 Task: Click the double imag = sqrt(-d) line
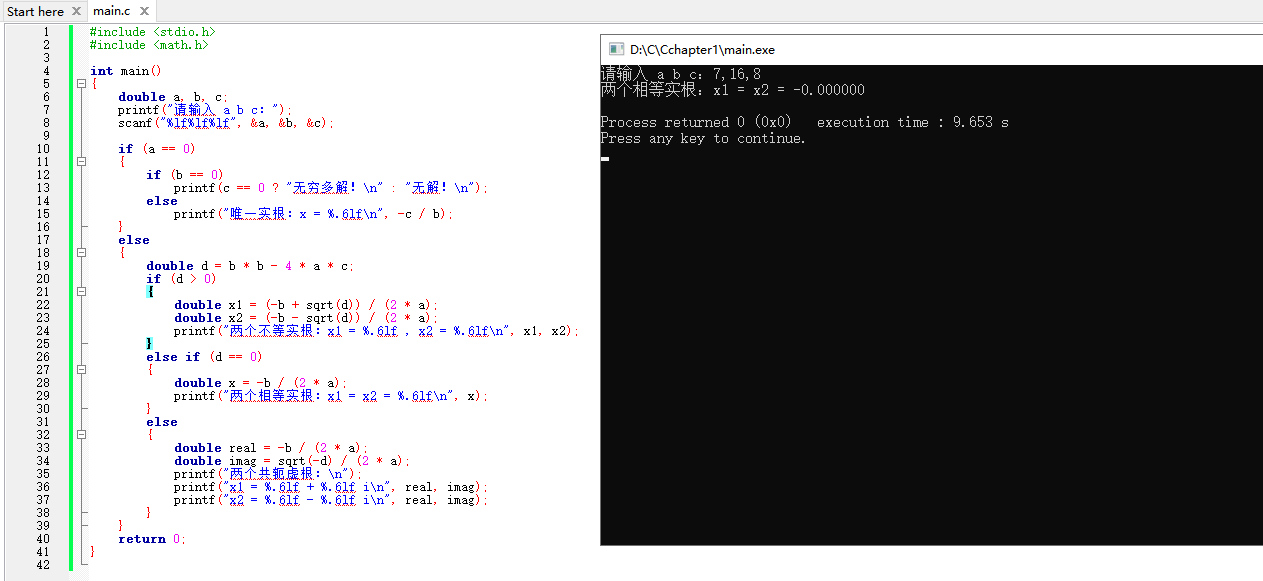tap(292, 461)
